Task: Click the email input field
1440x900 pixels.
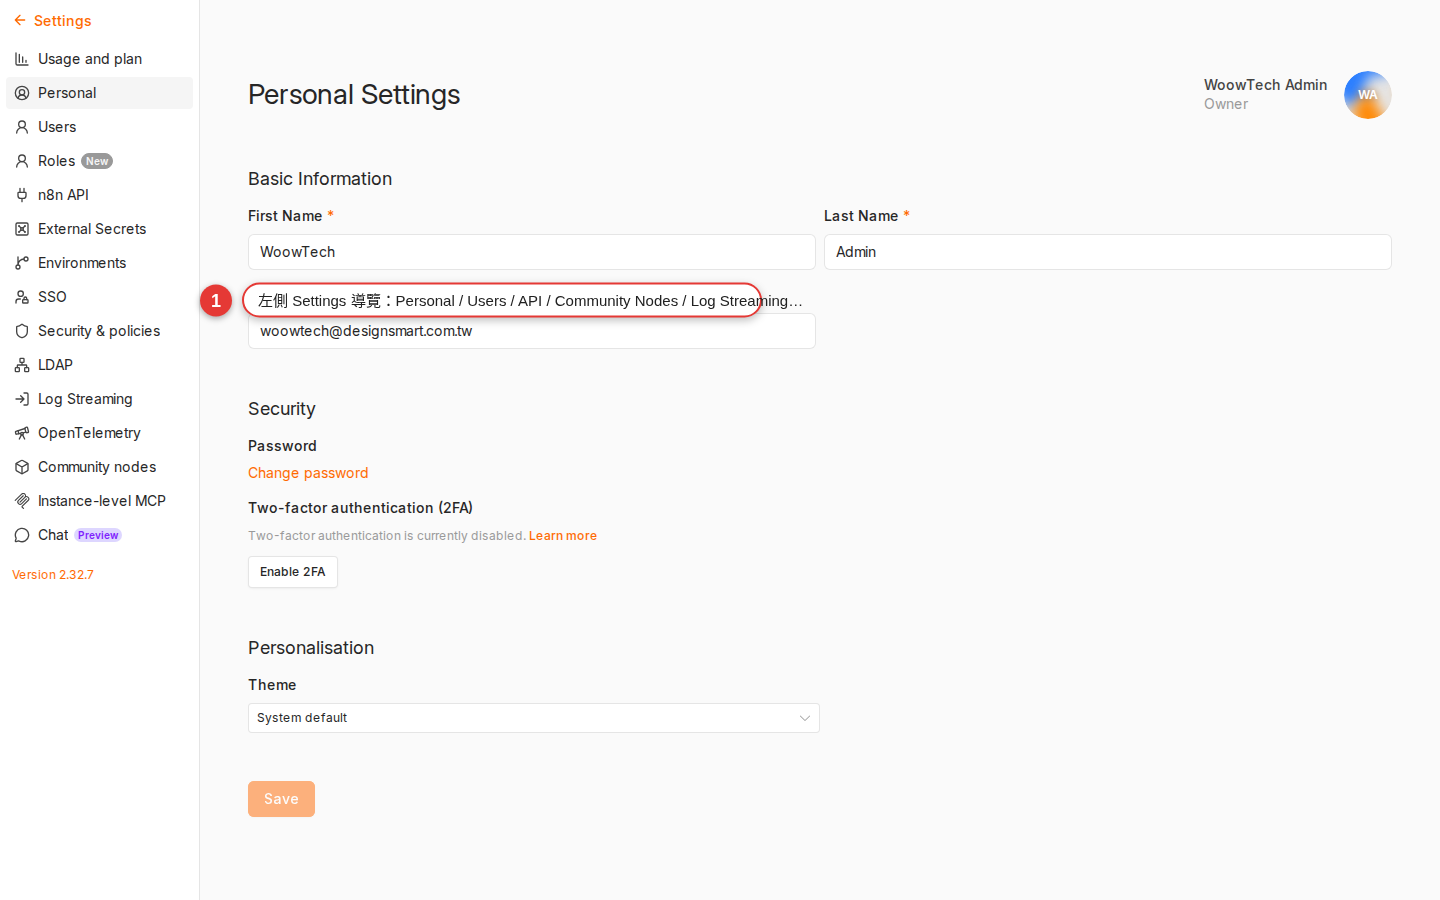Action: [x=532, y=331]
